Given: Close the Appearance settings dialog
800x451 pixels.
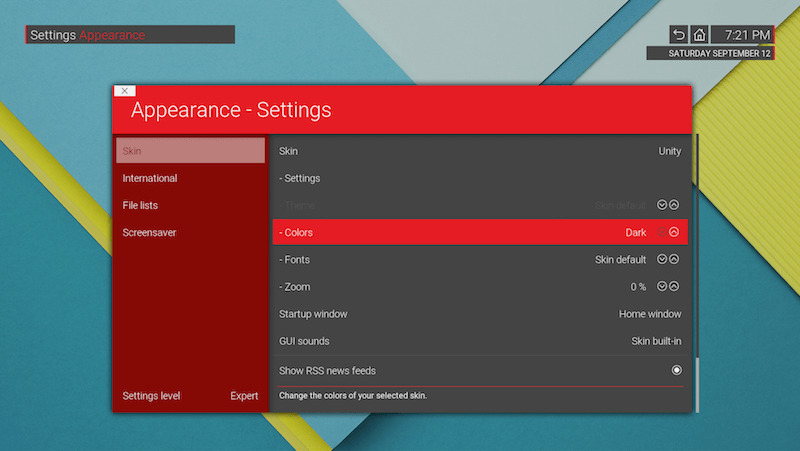Looking at the screenshot, I should pos(124,91).
